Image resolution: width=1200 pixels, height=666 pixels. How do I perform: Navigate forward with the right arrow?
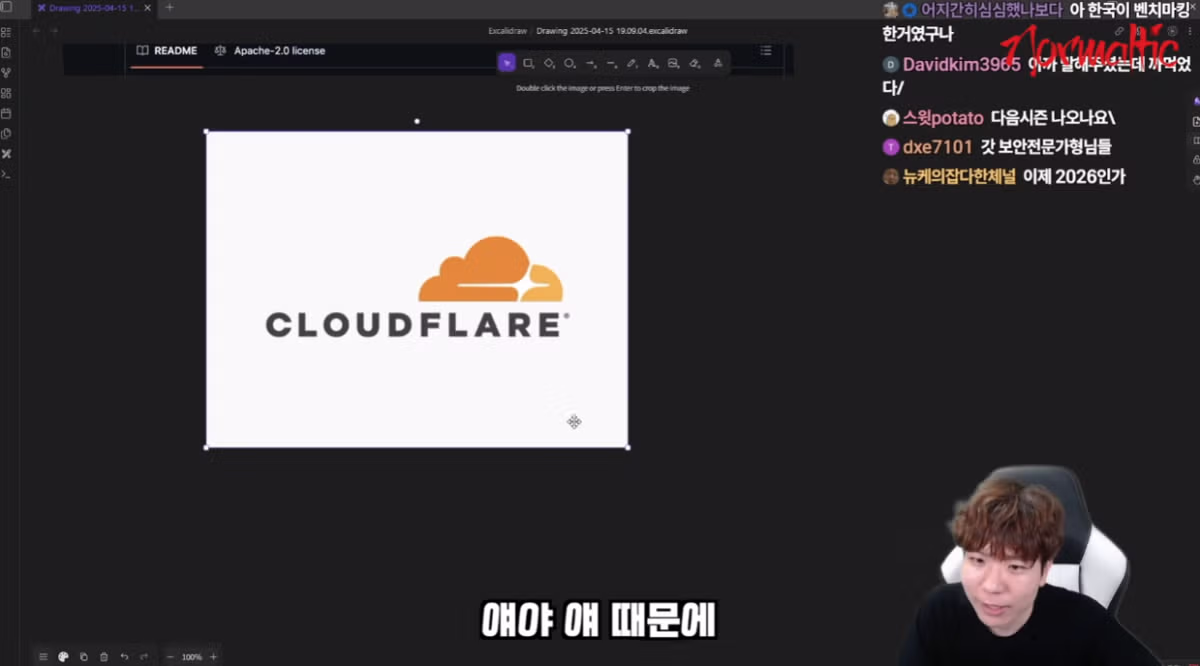(x=53, y=30)
